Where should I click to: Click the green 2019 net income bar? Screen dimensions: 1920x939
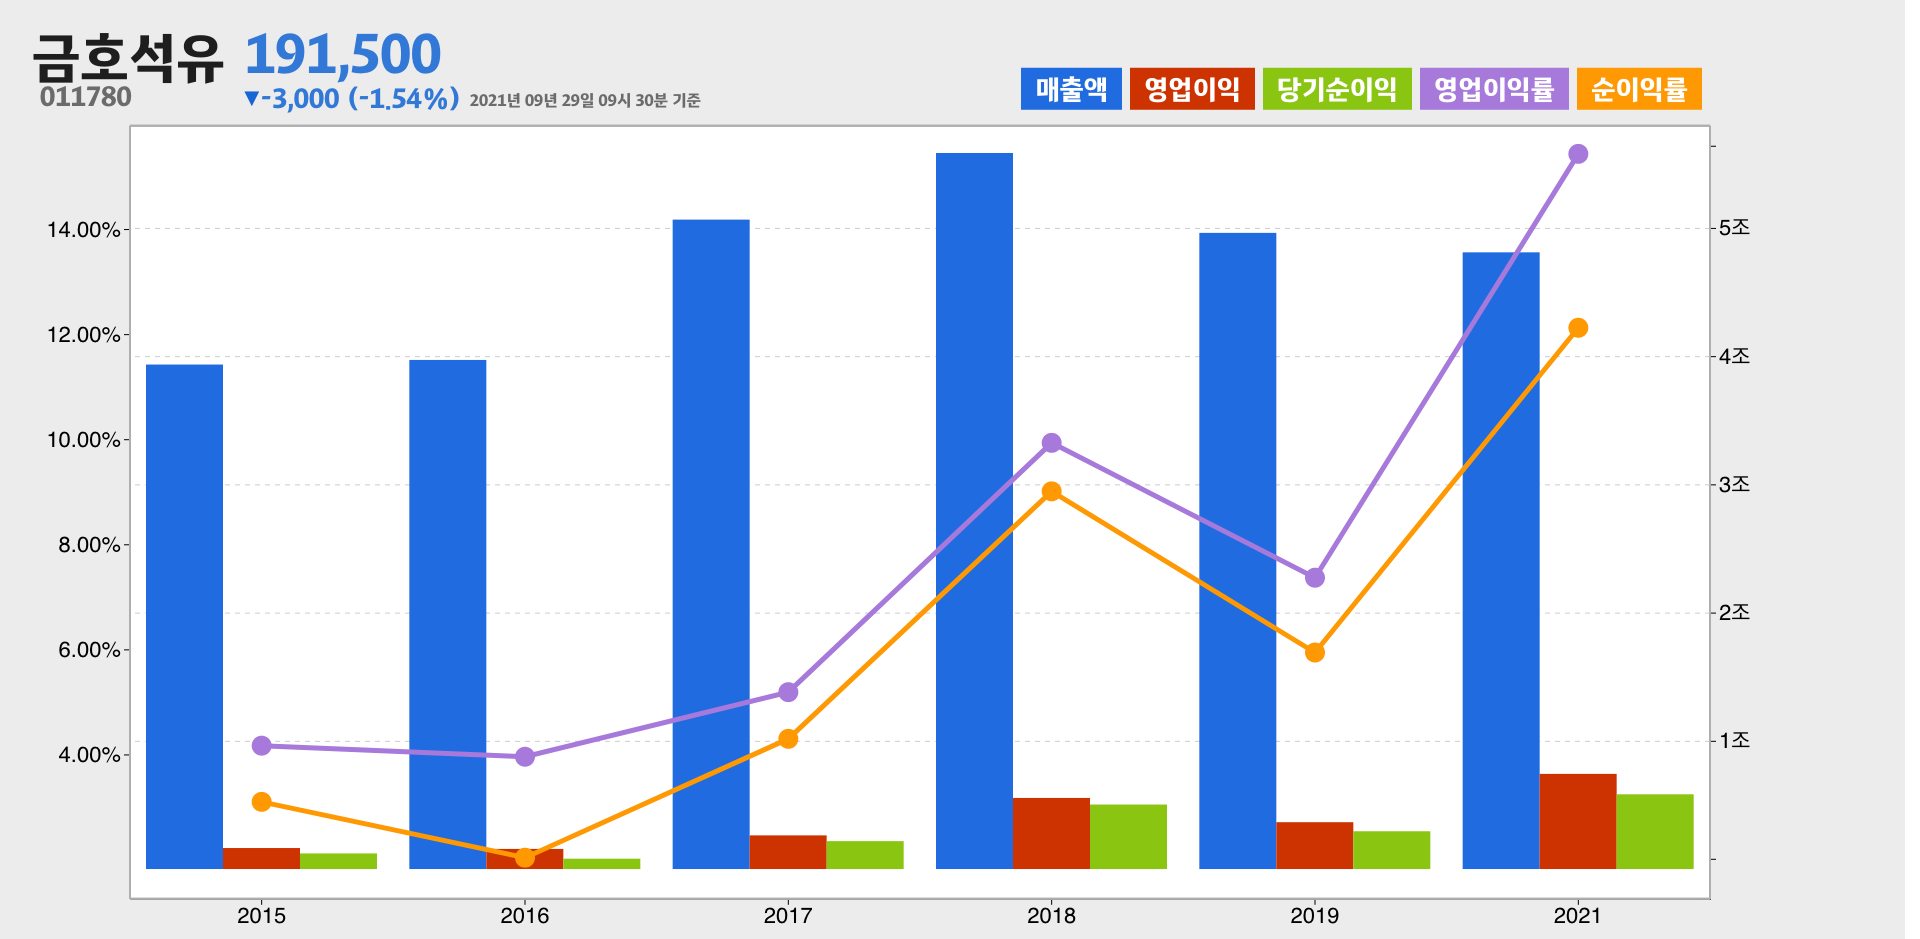(1392, 850)
